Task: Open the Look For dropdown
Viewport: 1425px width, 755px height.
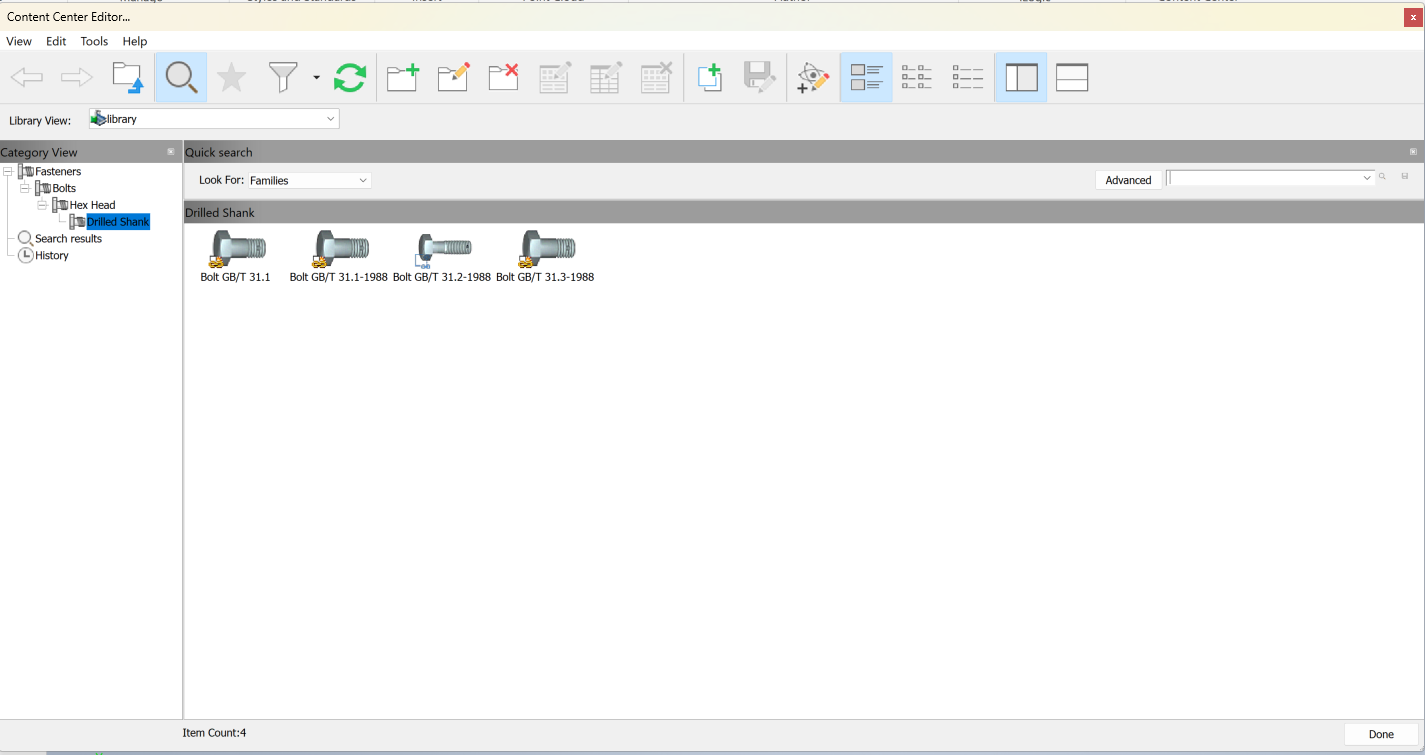Action: point(362,180)
